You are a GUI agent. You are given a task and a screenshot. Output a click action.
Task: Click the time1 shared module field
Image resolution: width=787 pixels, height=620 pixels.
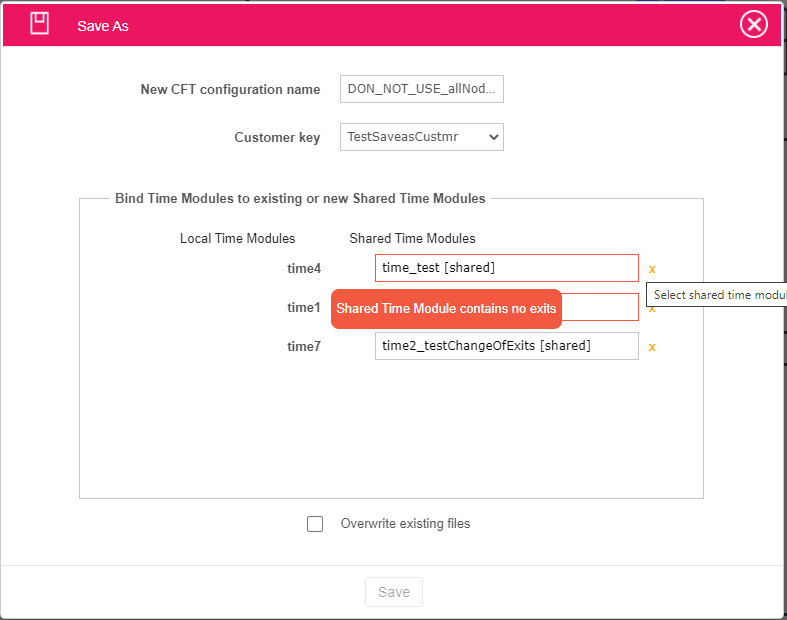tap(600, 307)
